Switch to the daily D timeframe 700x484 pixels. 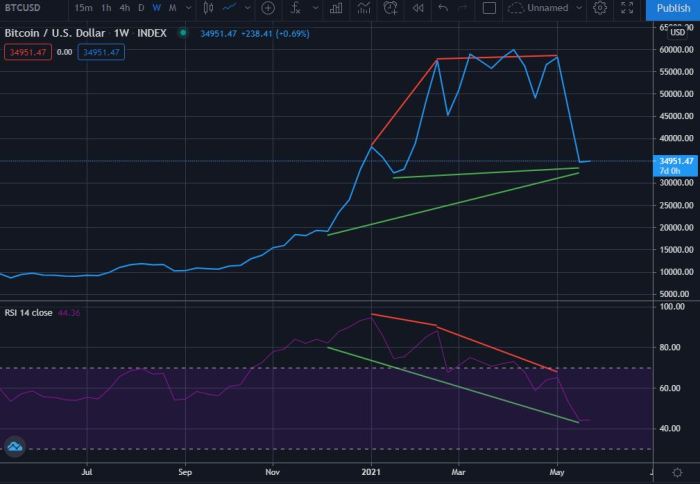click(x=141, y=8)
